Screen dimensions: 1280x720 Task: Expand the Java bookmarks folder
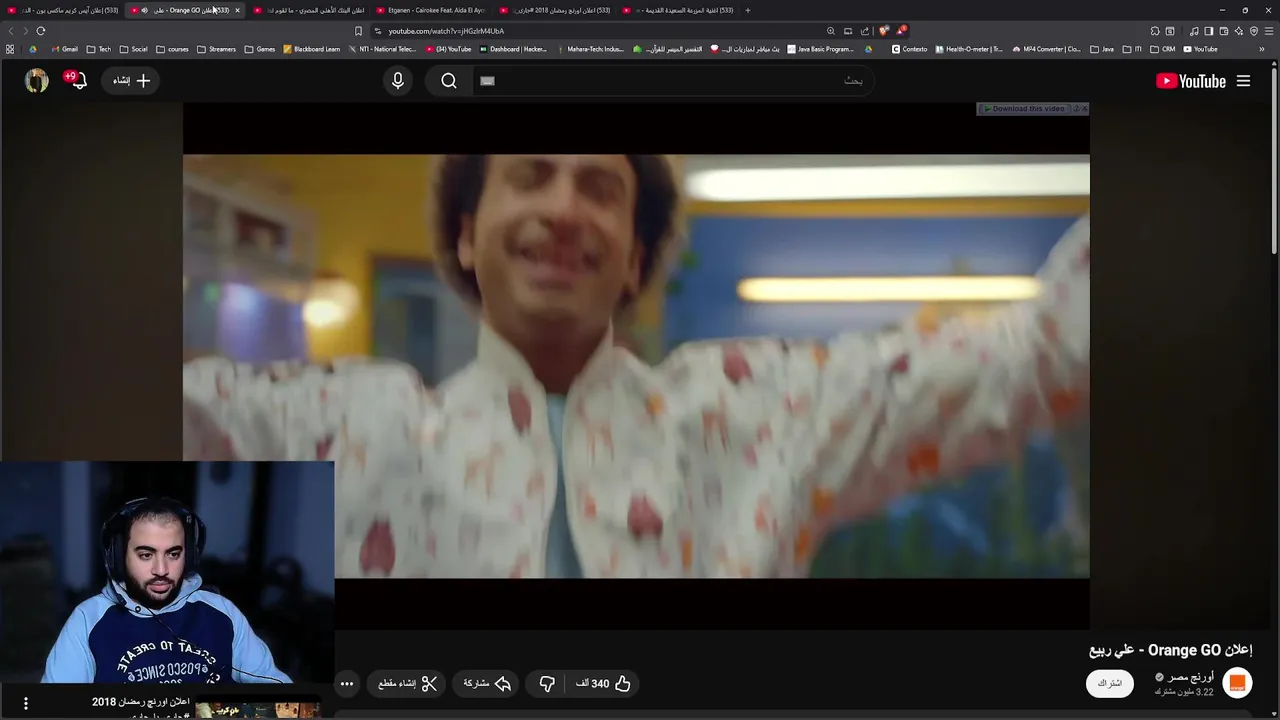pos(1102,49)
